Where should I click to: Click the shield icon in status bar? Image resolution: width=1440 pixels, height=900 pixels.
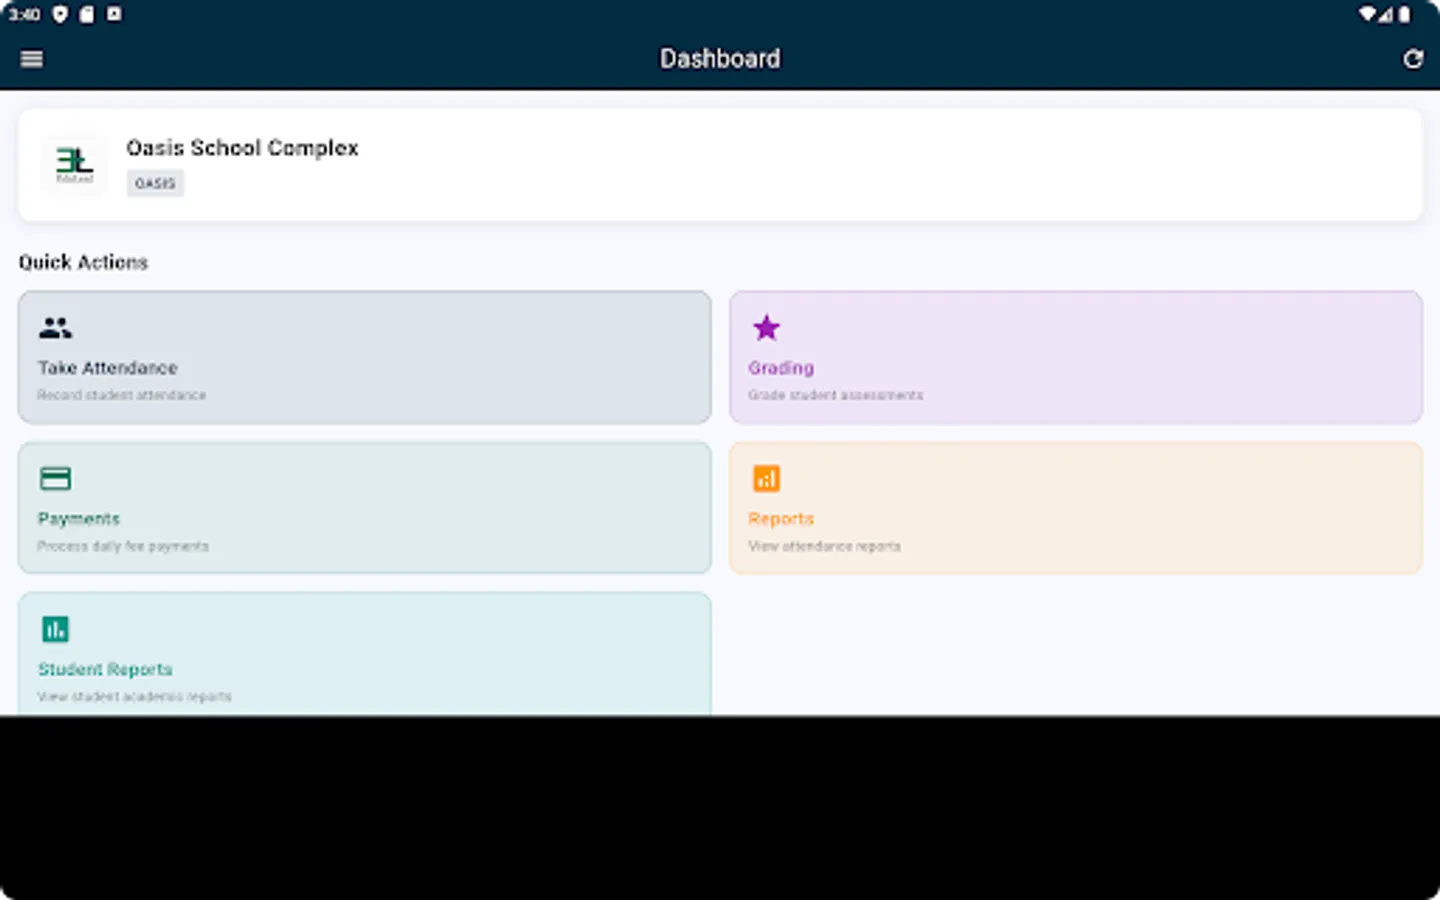pyautogui.click(x=60, y=14)
